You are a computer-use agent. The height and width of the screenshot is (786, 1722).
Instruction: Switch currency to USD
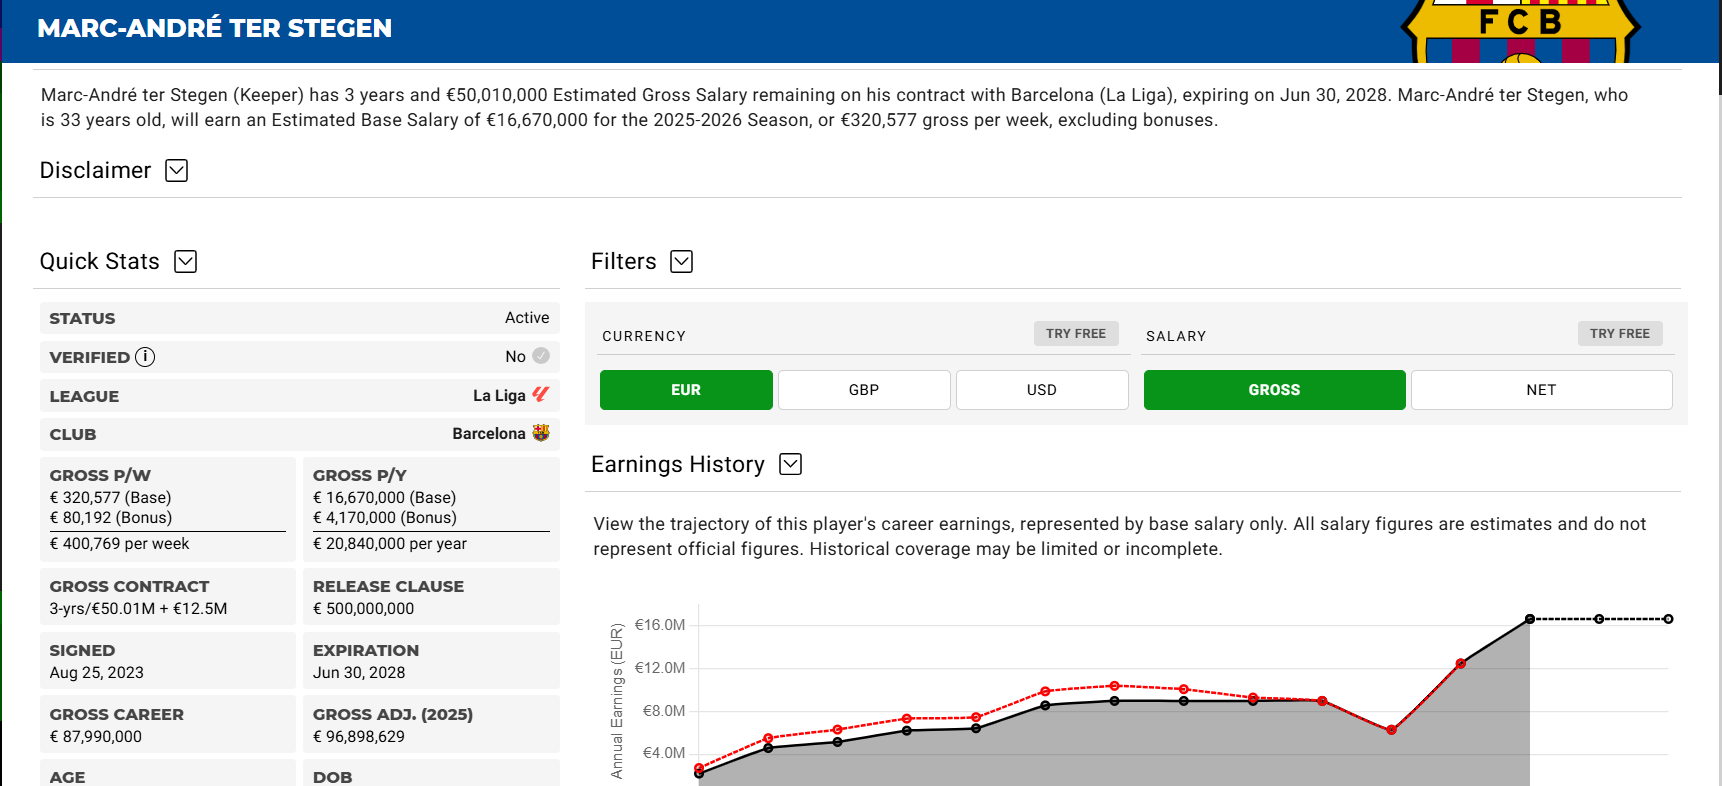(1042, 390)
